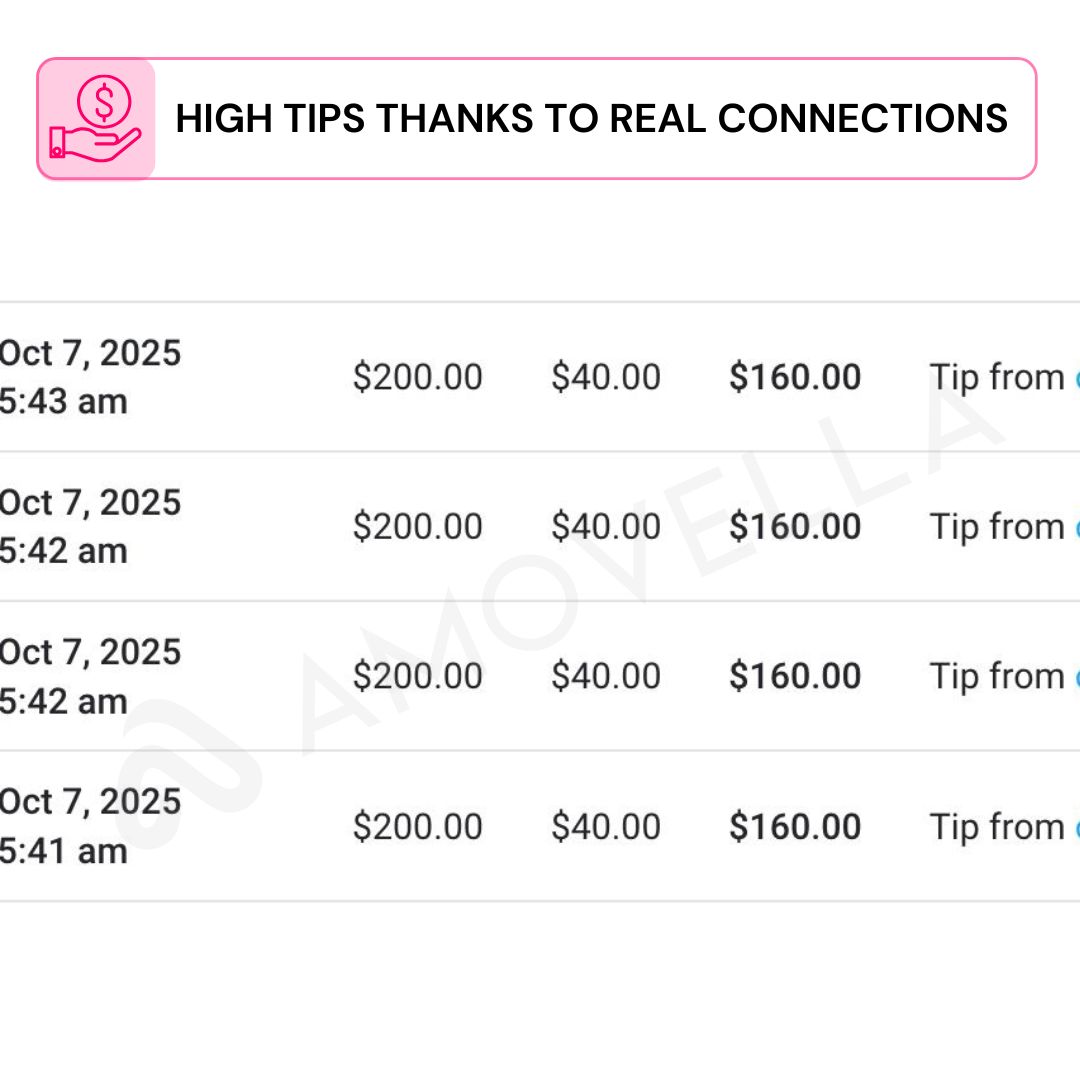Click the bold $160.00 net in 5:41 am row
The width and height of the screenshot is (1080, 1080).
tap(795, 827)
